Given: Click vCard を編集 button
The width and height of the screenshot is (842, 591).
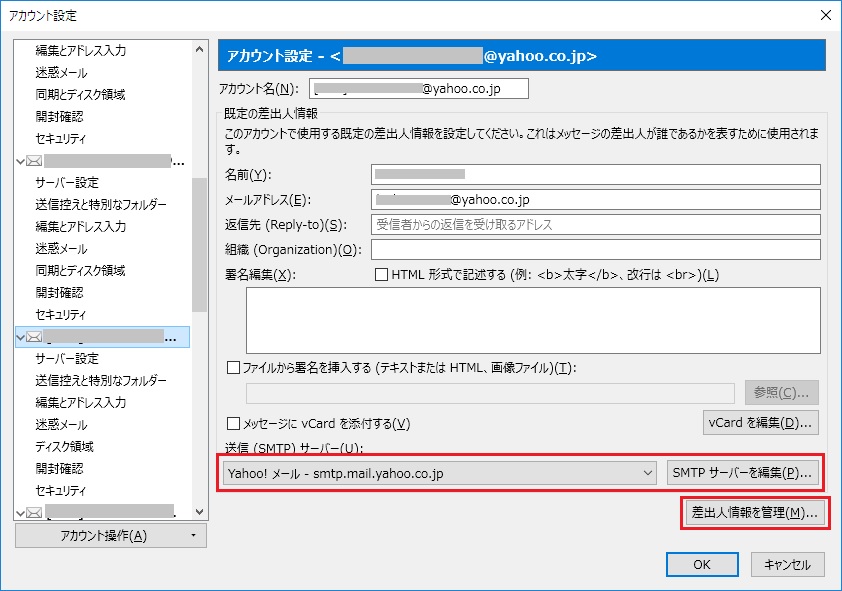Looking at the screenshot, I should tap(761, 422).
